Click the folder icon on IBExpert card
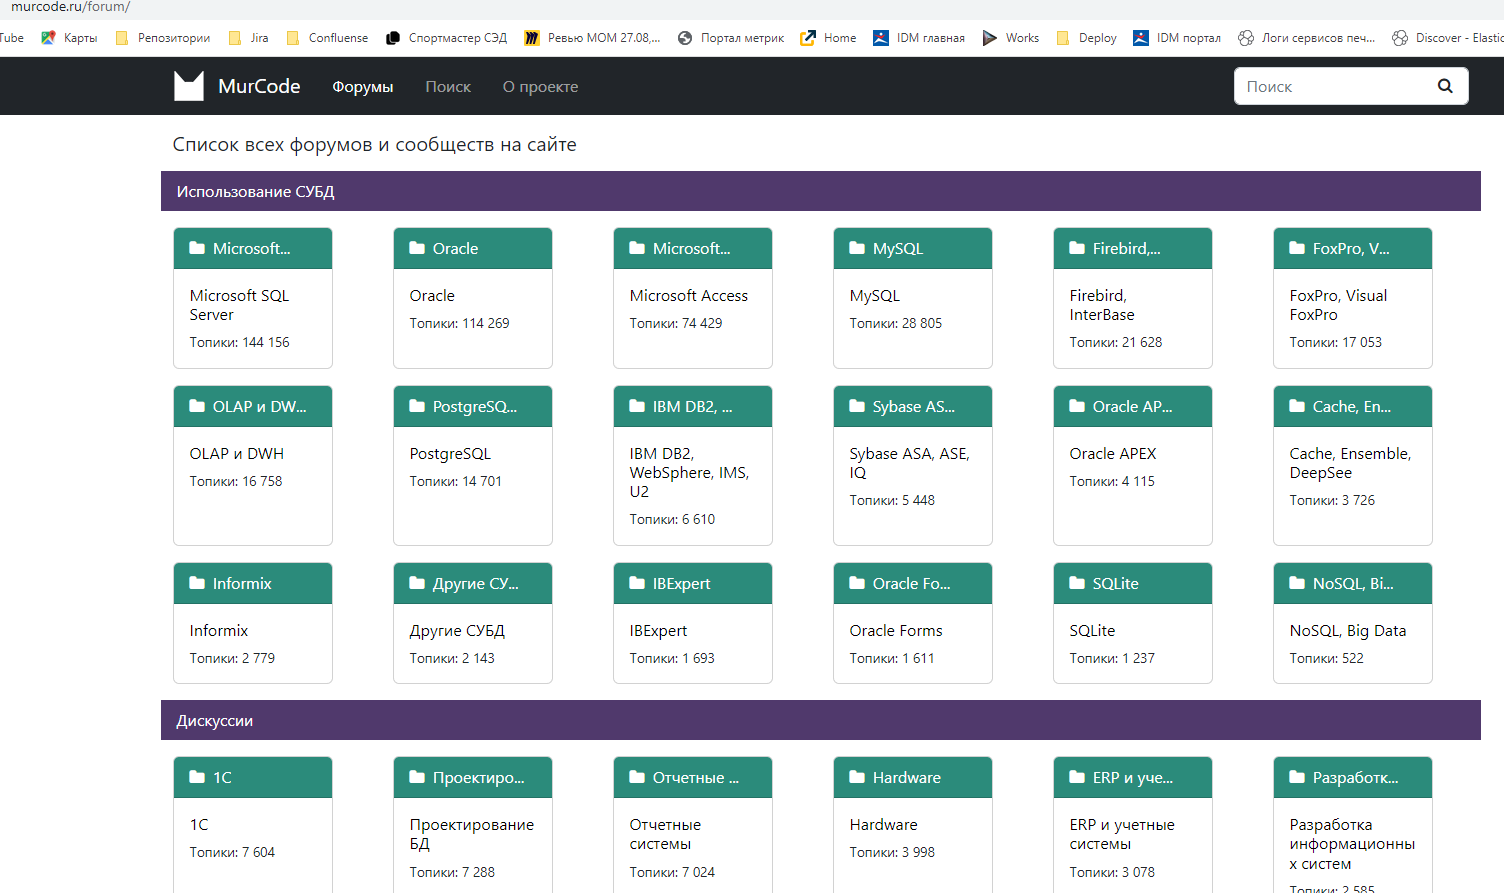This screenshot has height=893, width=1504. click(x=637, y=583)
